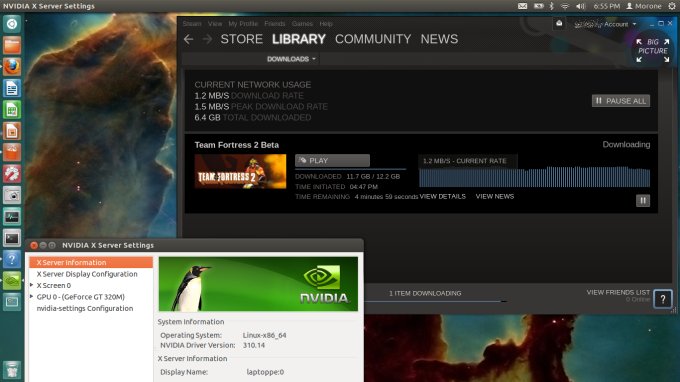Screen dimensions: 680x382
Task: Open the Steam menu in Steam window
Action: (192, 24)
